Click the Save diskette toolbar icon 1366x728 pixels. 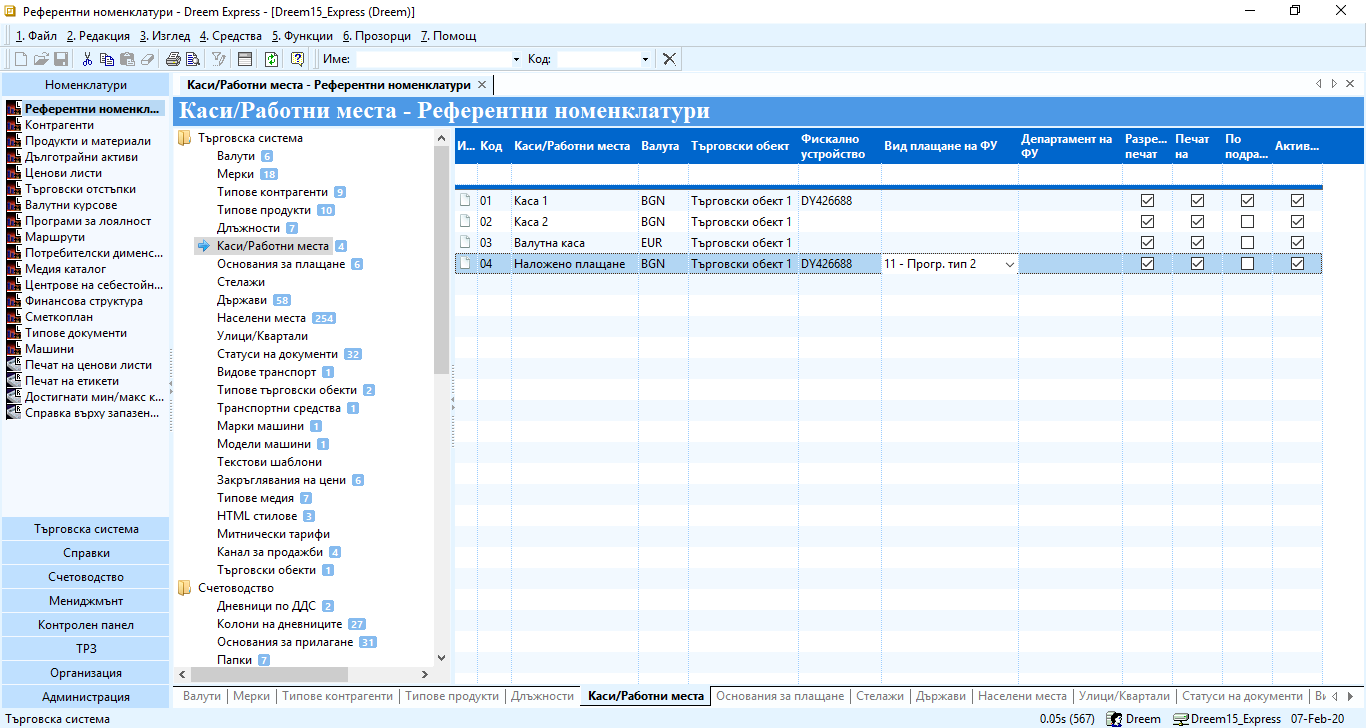click(x=61, y=59)
